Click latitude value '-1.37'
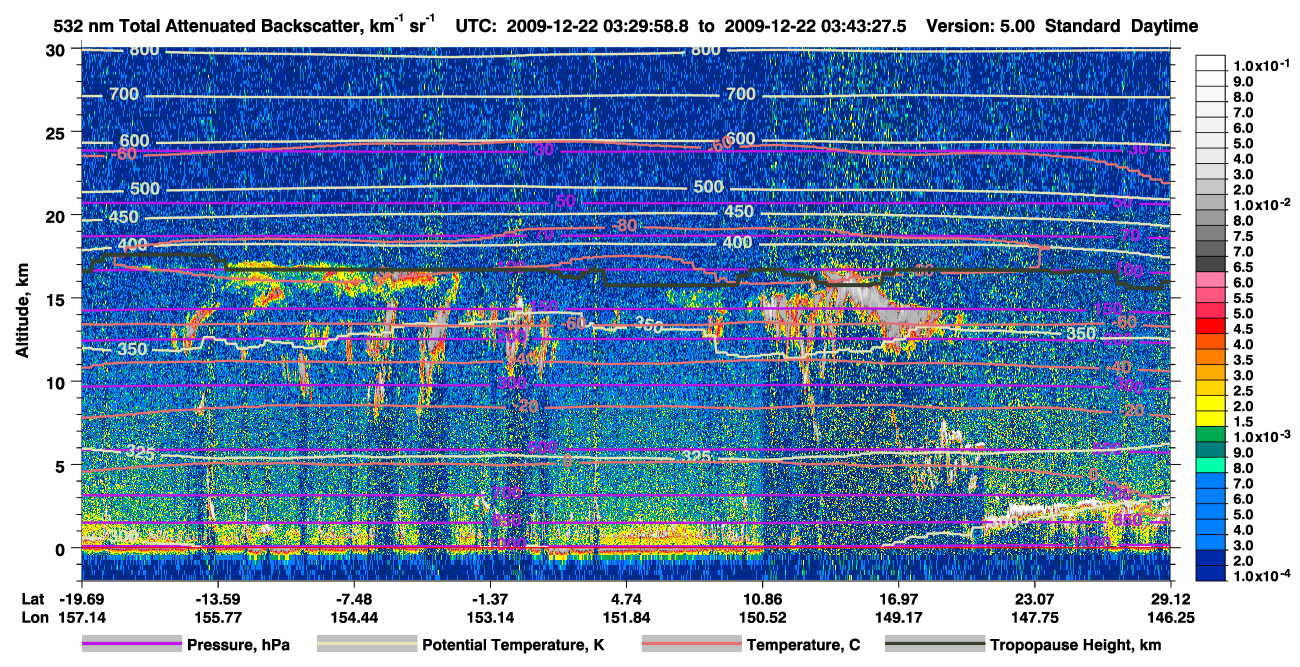The width and height of the screenshot is (1300, 667). pyautogui.click(x=489, y=598)
